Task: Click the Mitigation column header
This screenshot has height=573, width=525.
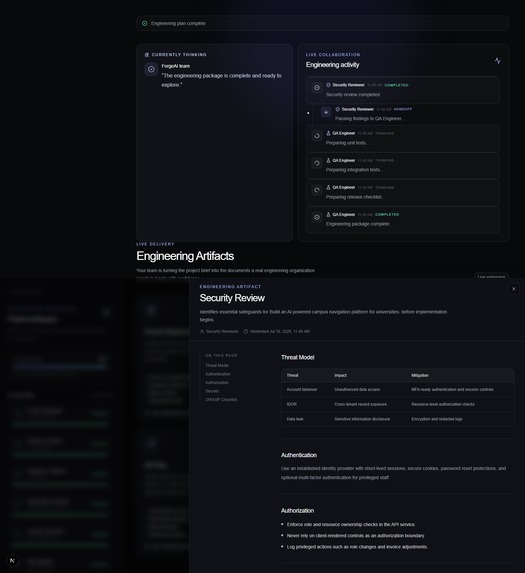Action: [420, 375]
